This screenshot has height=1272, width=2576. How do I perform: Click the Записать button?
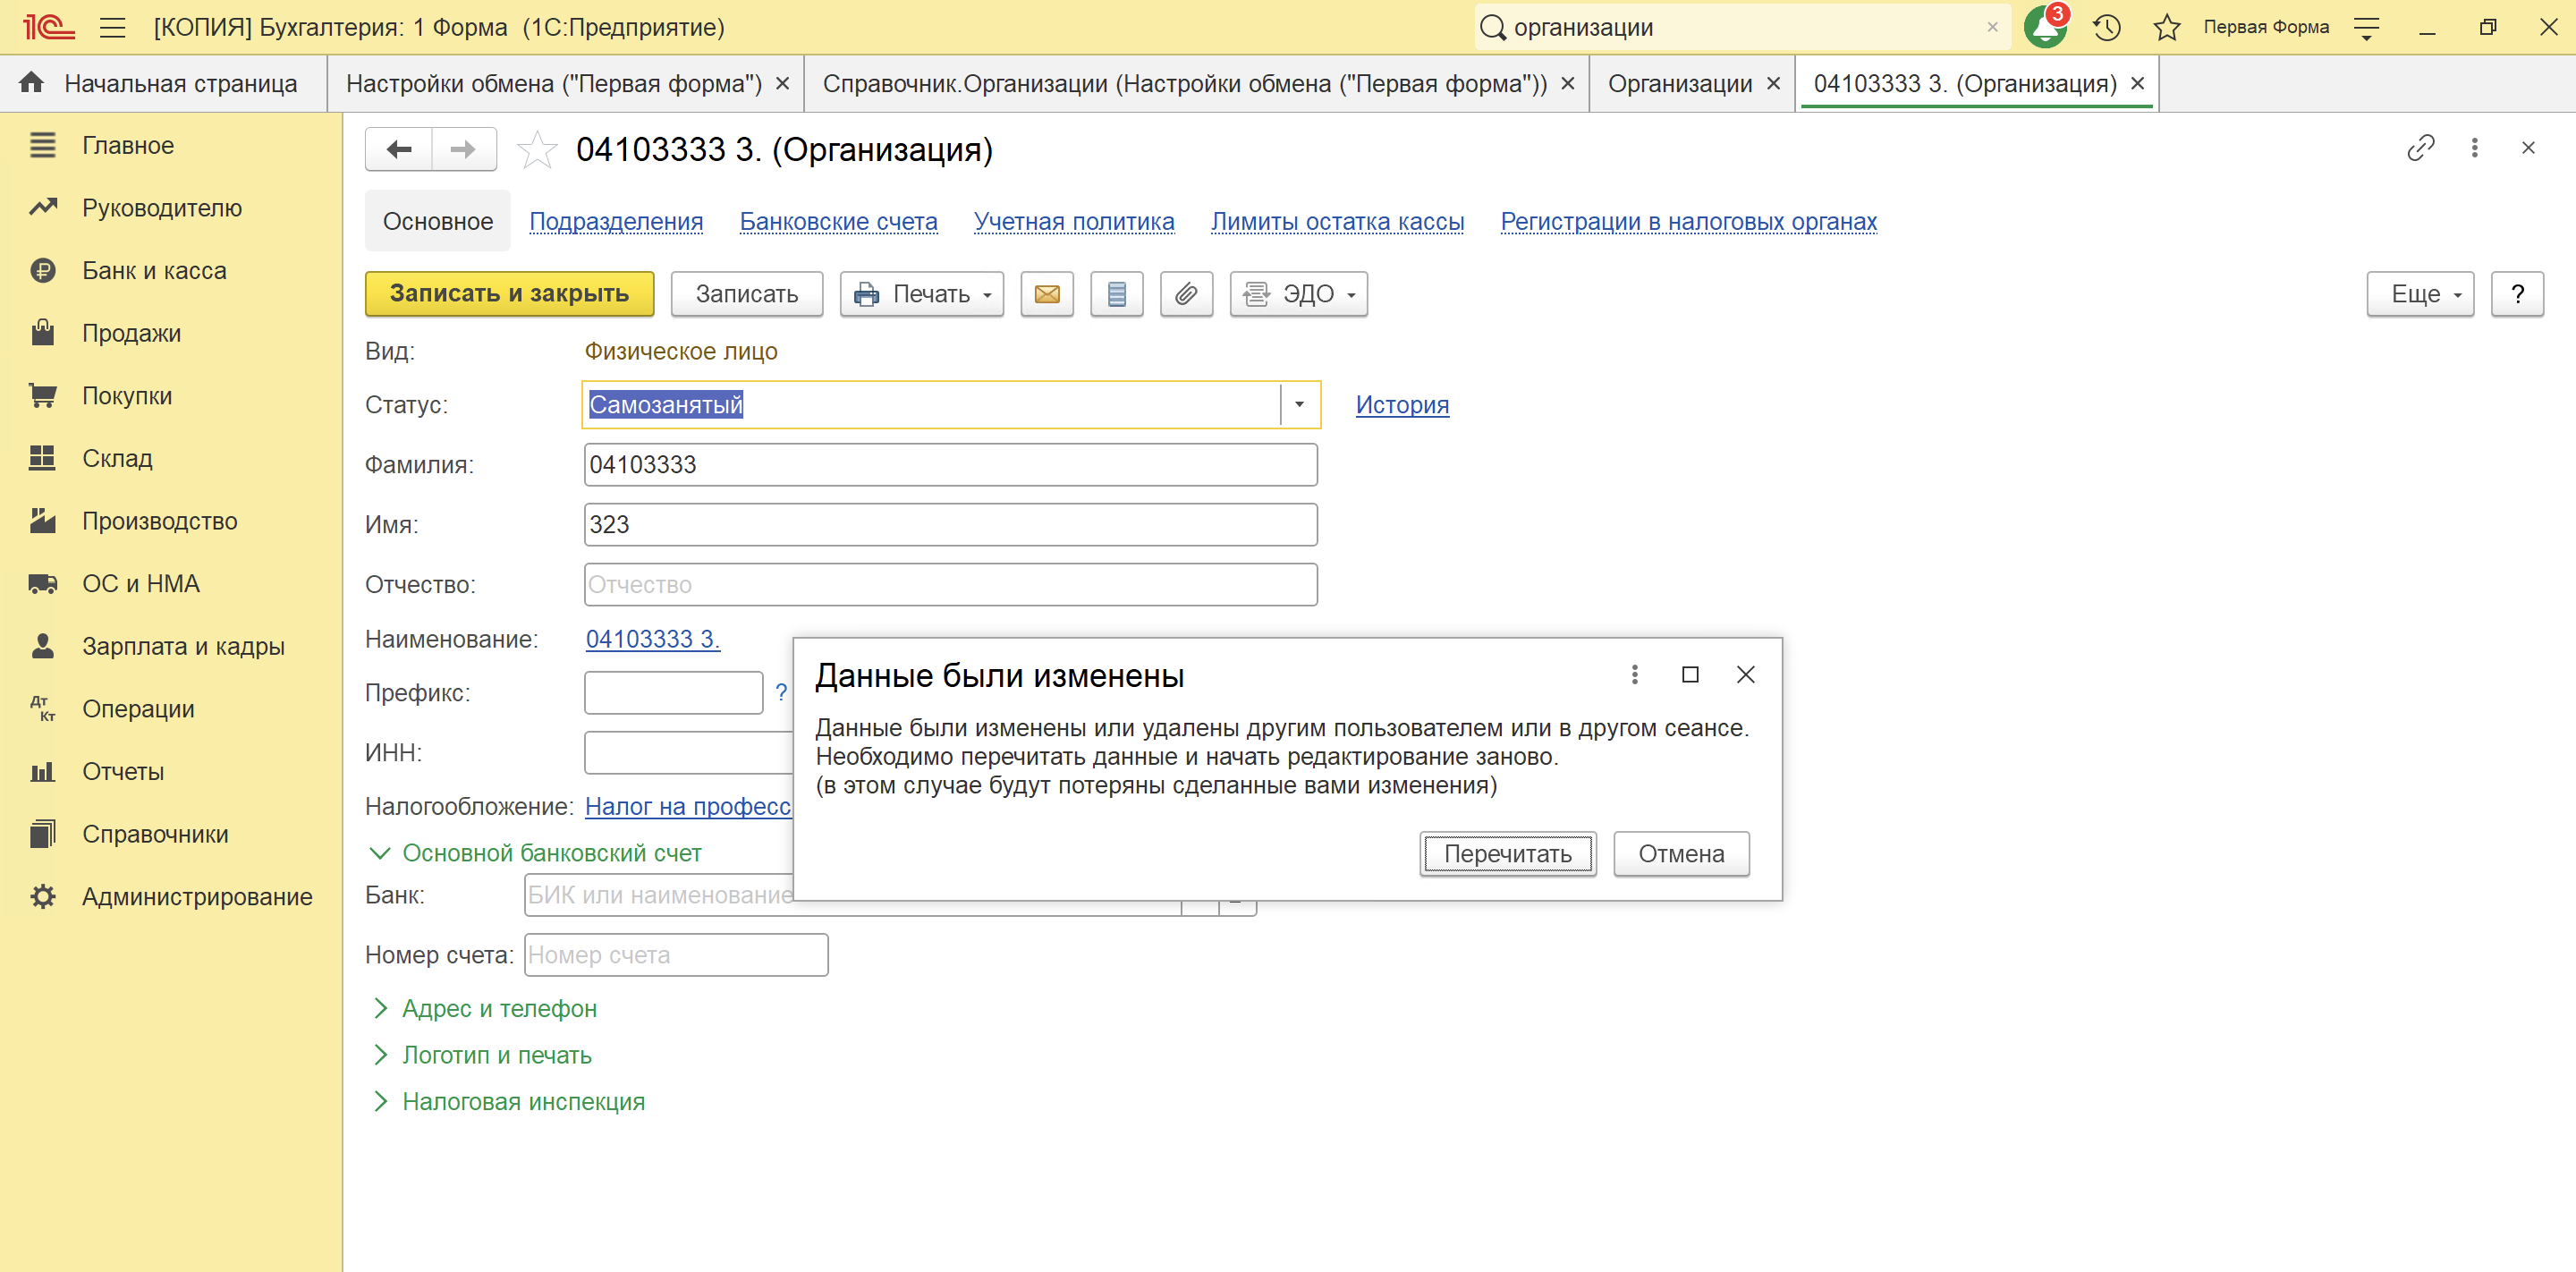[746, 294]
